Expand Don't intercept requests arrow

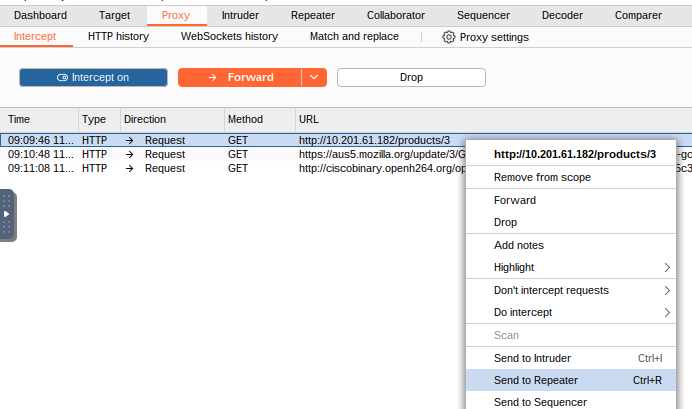coord(667,291)
